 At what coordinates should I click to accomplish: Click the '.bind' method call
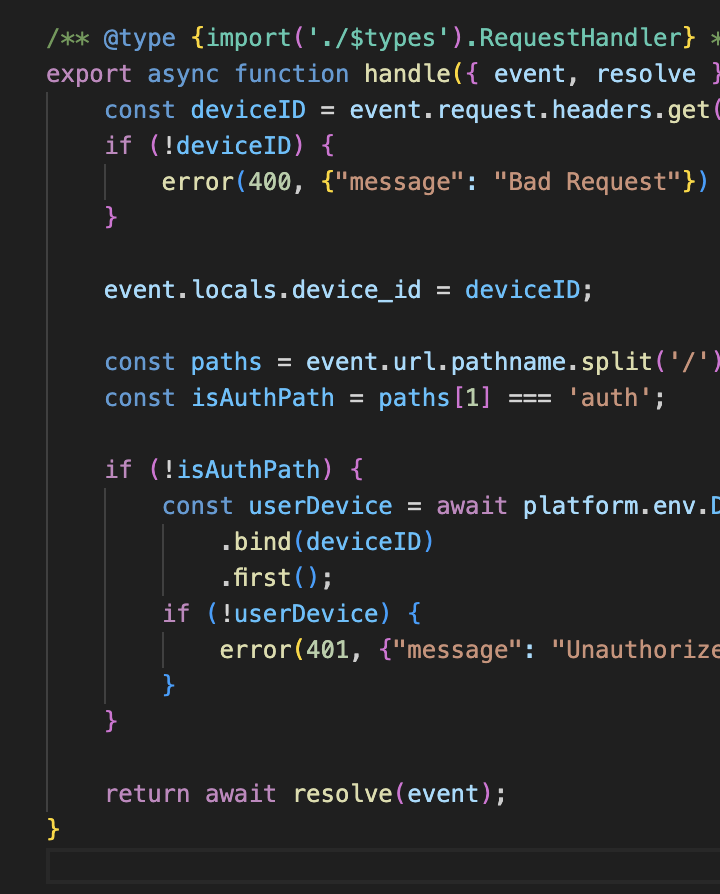click(256, 542)
